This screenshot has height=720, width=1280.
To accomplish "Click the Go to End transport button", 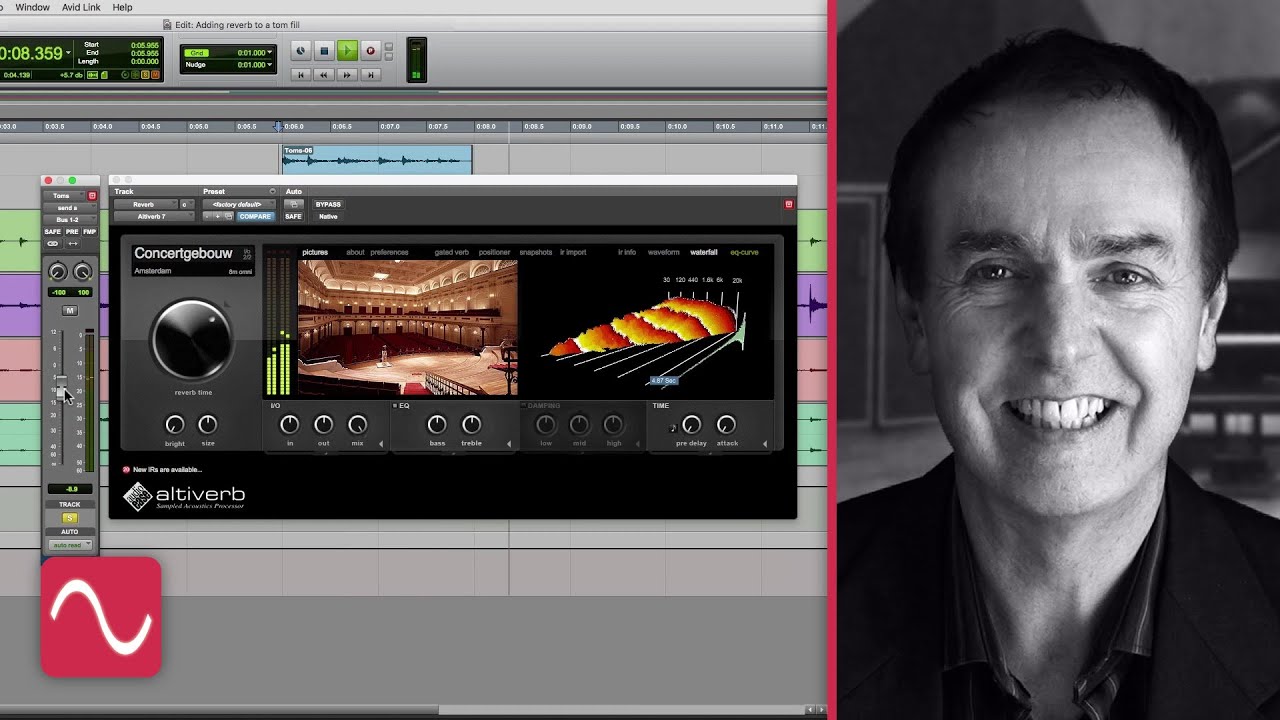I will click(x=370, y=75).
